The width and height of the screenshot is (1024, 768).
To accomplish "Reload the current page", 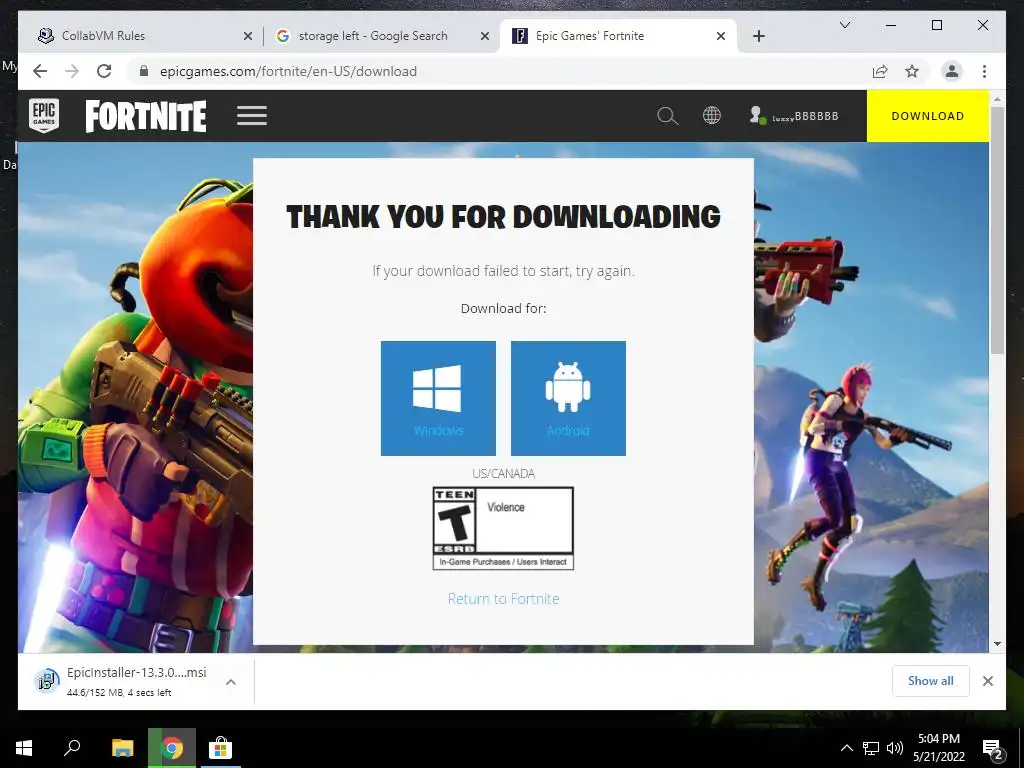I will point(104,71).
